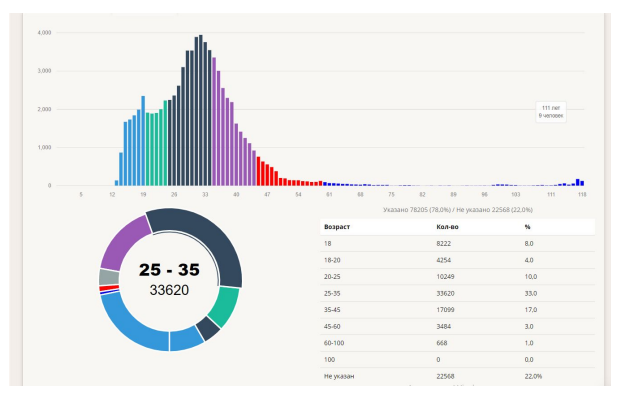Click the 17.0 percent cell
Image resolution: width=623 pixels, height=405 pixels.
coord(530,310)
